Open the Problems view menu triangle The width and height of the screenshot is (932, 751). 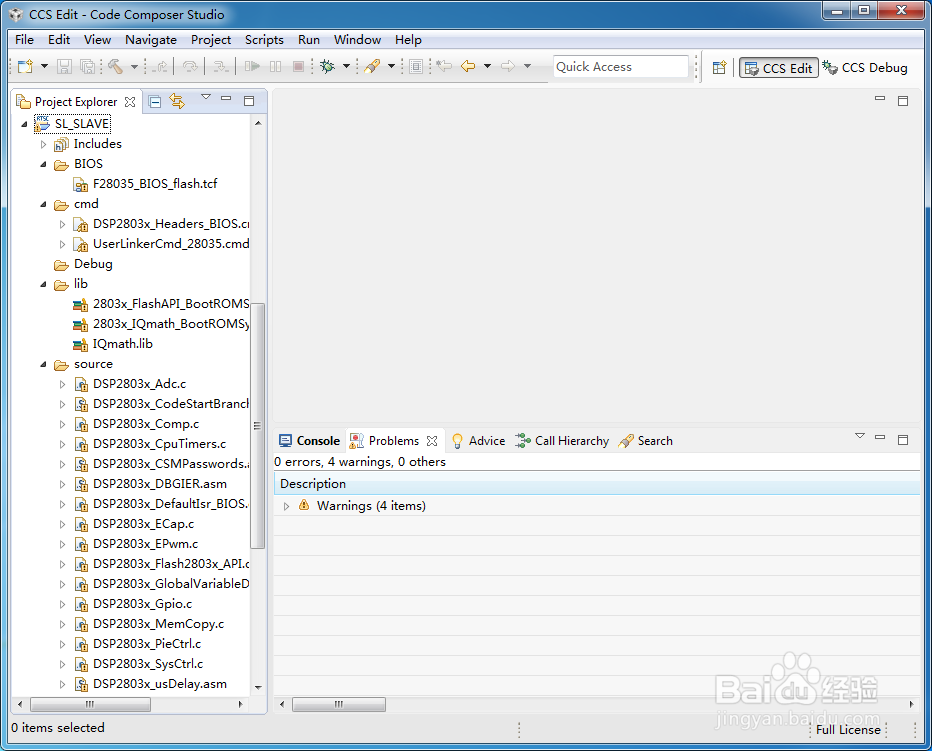pos(859,436)
